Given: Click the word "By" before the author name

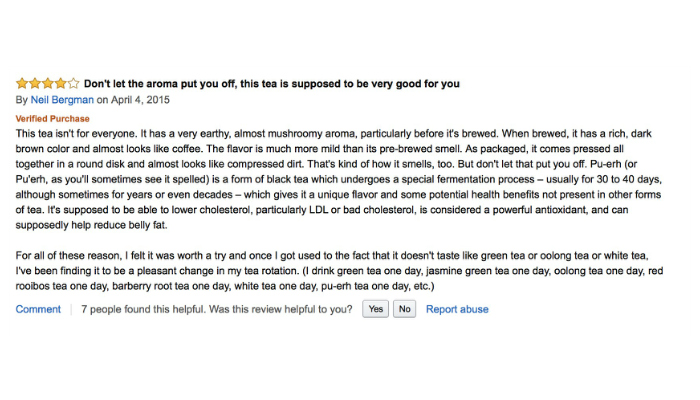Looking at the screenshot, I should (22, 100).
